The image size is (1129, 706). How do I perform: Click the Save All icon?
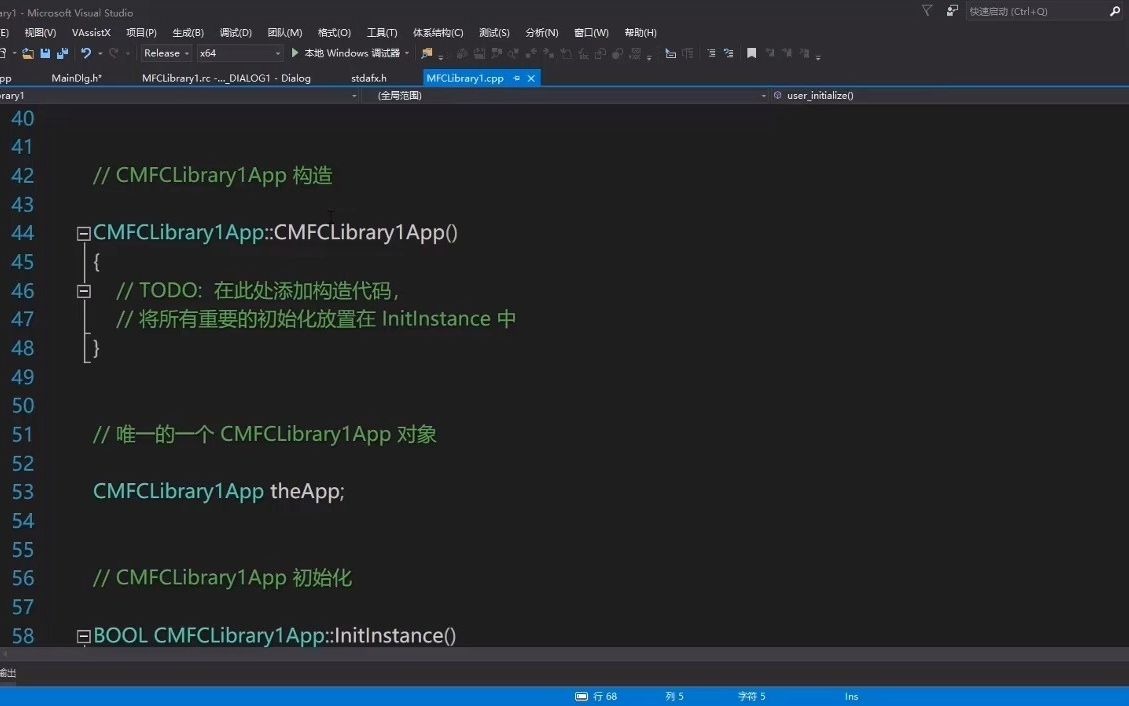[x=62, y=53]
